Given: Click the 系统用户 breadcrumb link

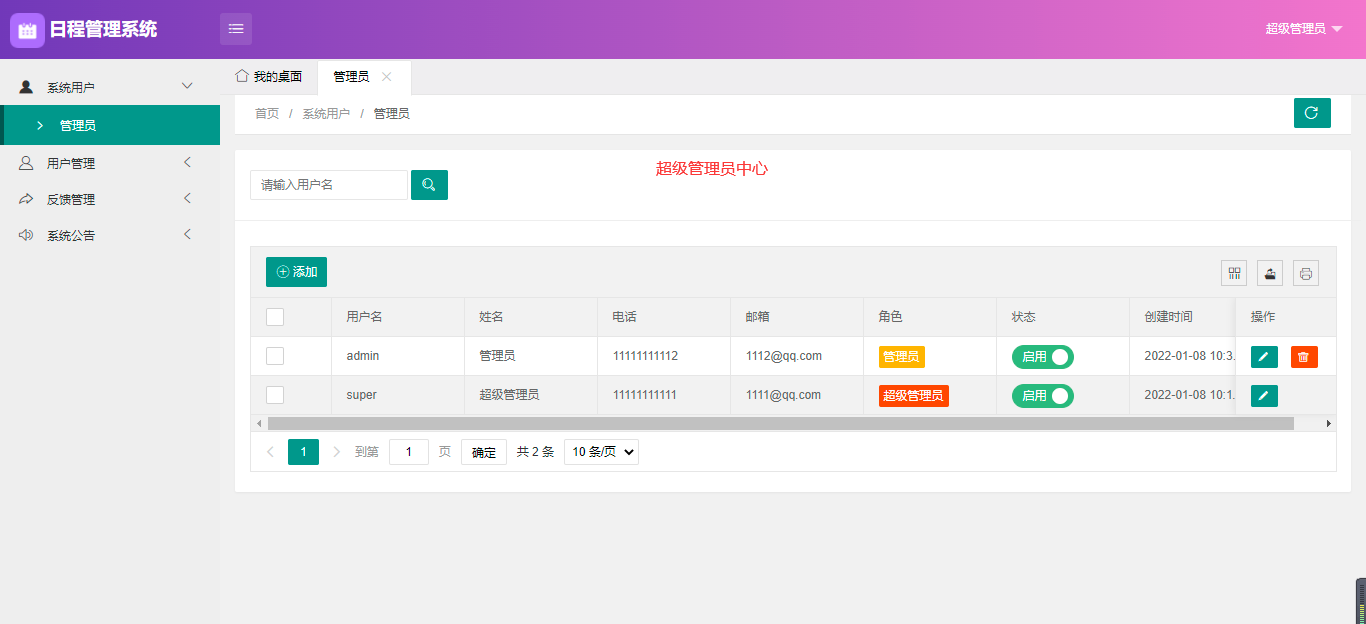Looking at the screenshot, I should (326, 114).
